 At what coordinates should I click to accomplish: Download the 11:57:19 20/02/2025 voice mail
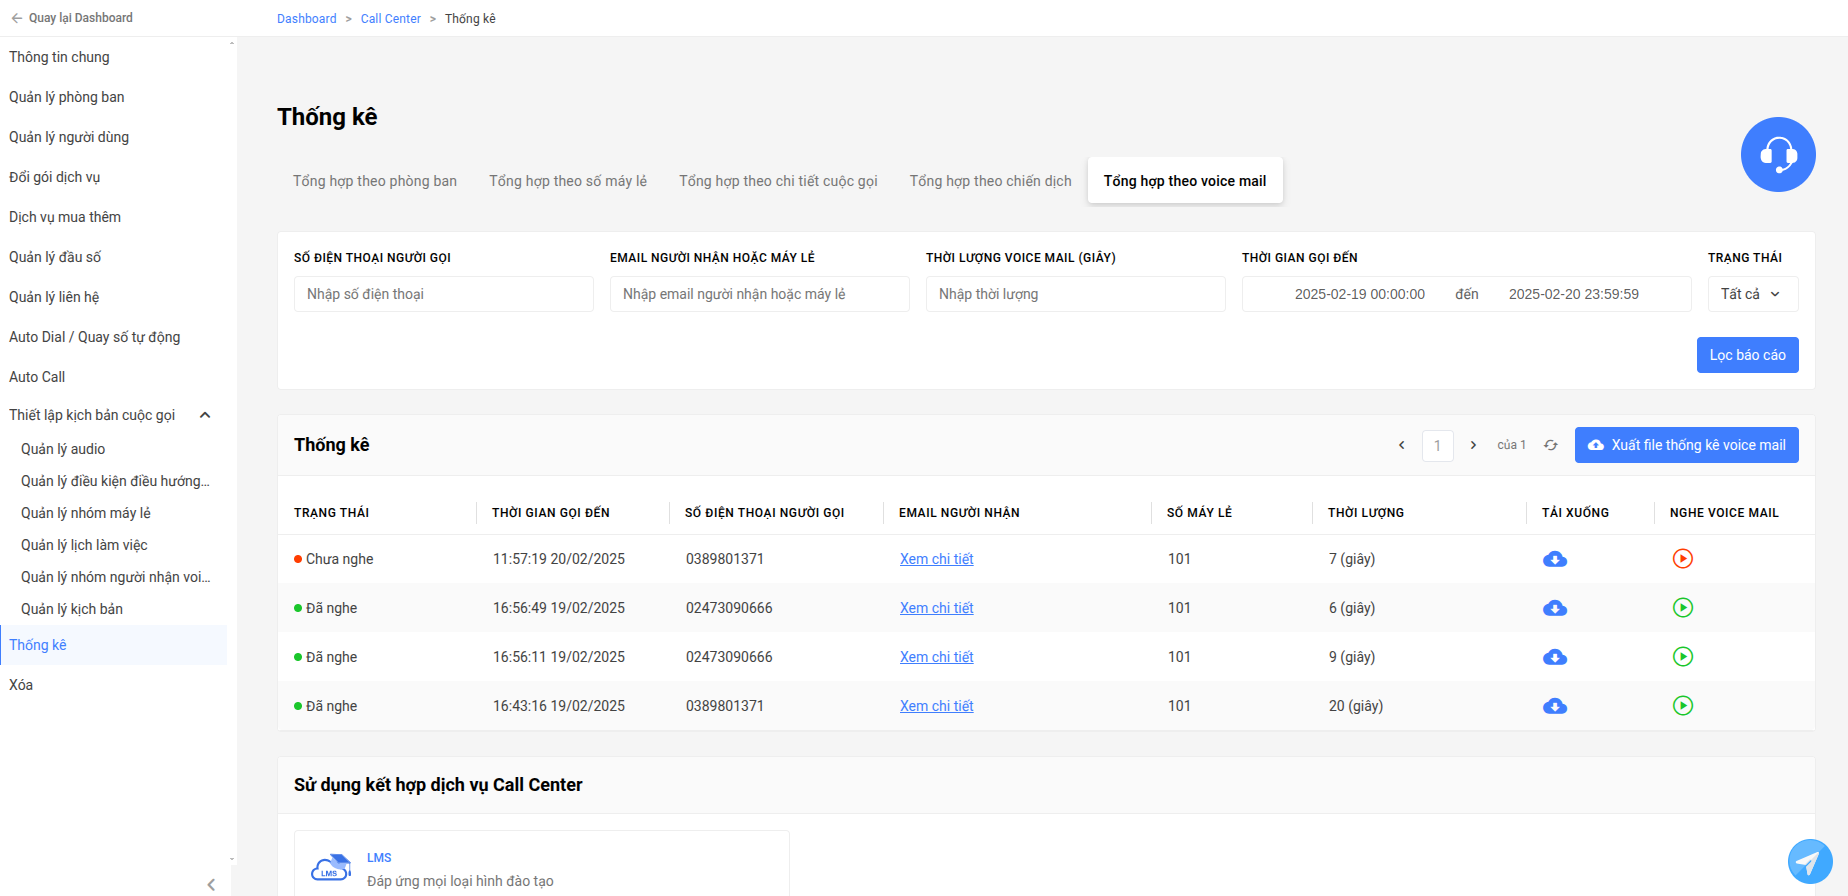(1555, 559)
